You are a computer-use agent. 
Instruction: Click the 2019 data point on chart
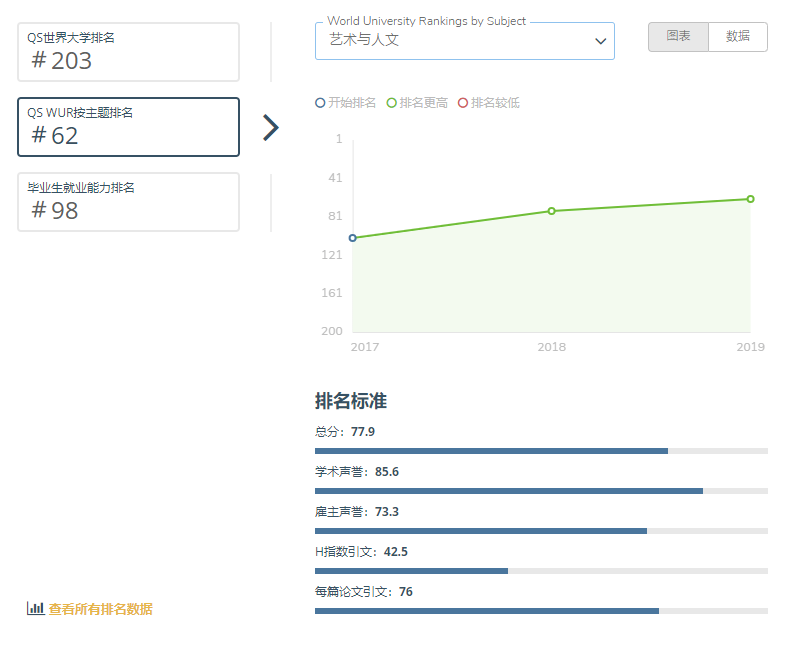pos(750,199)
